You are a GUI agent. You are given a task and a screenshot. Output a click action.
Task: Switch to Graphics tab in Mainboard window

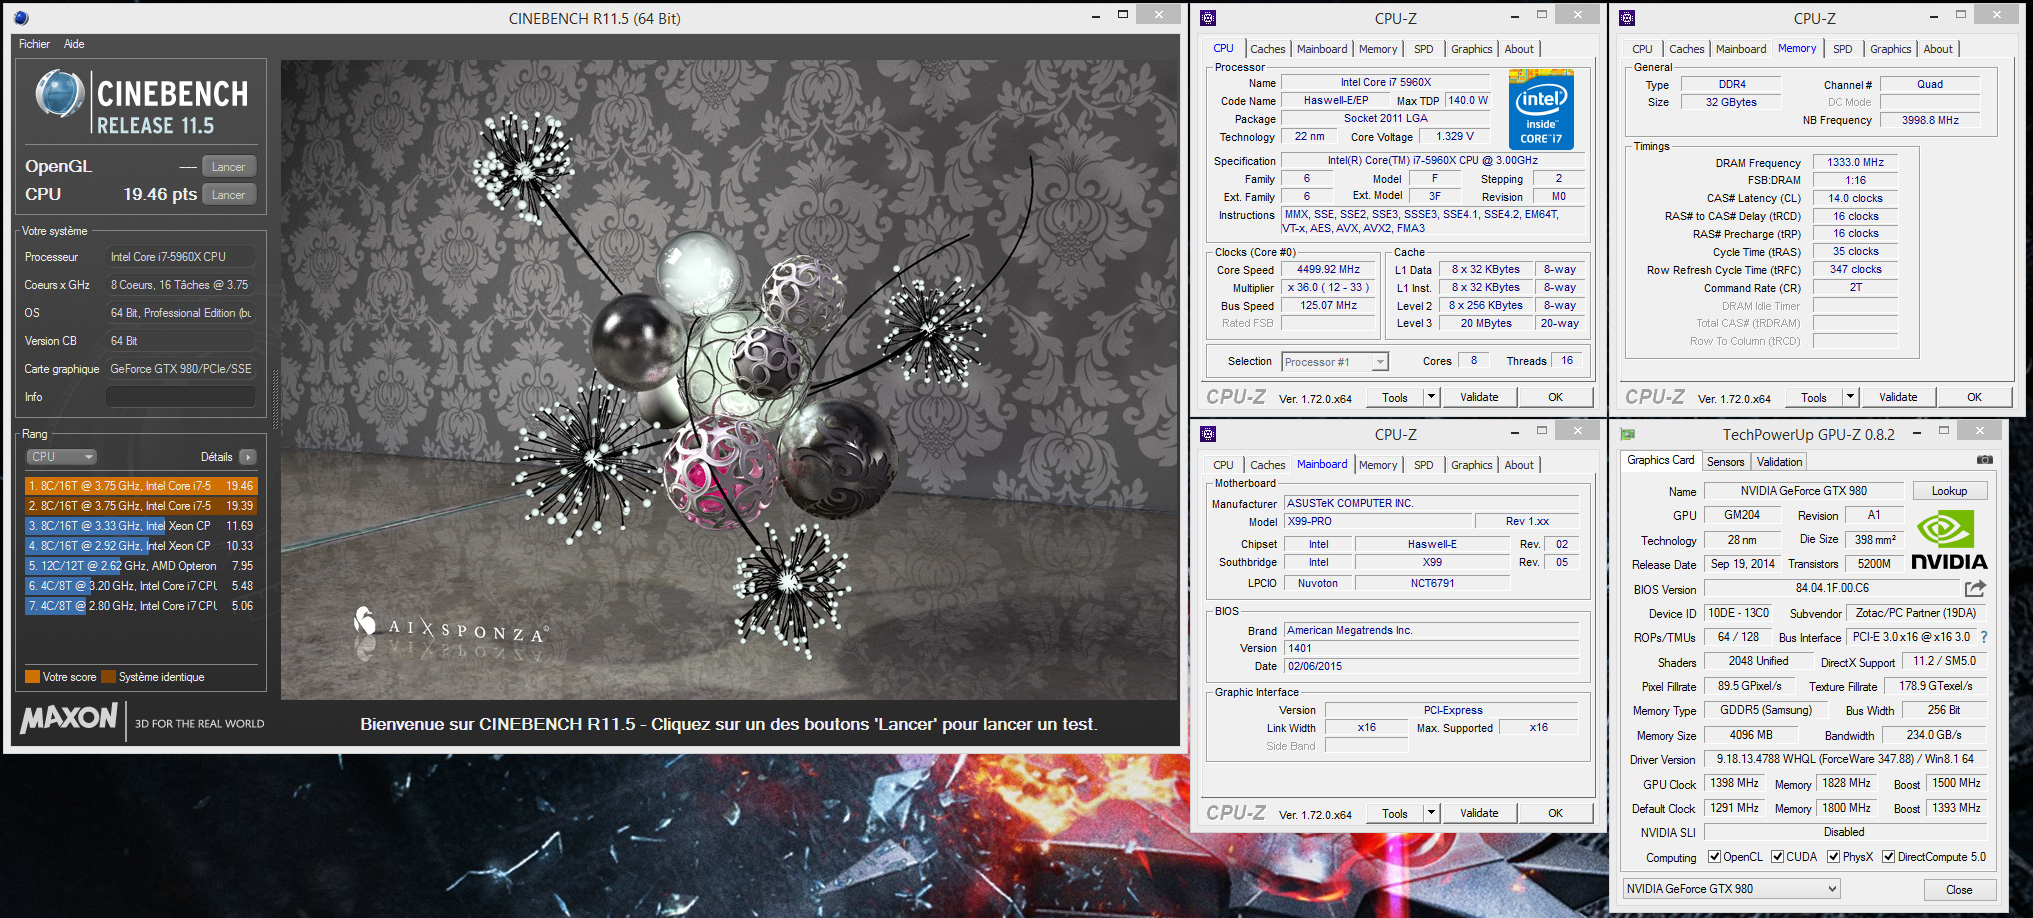[1471, 465]
